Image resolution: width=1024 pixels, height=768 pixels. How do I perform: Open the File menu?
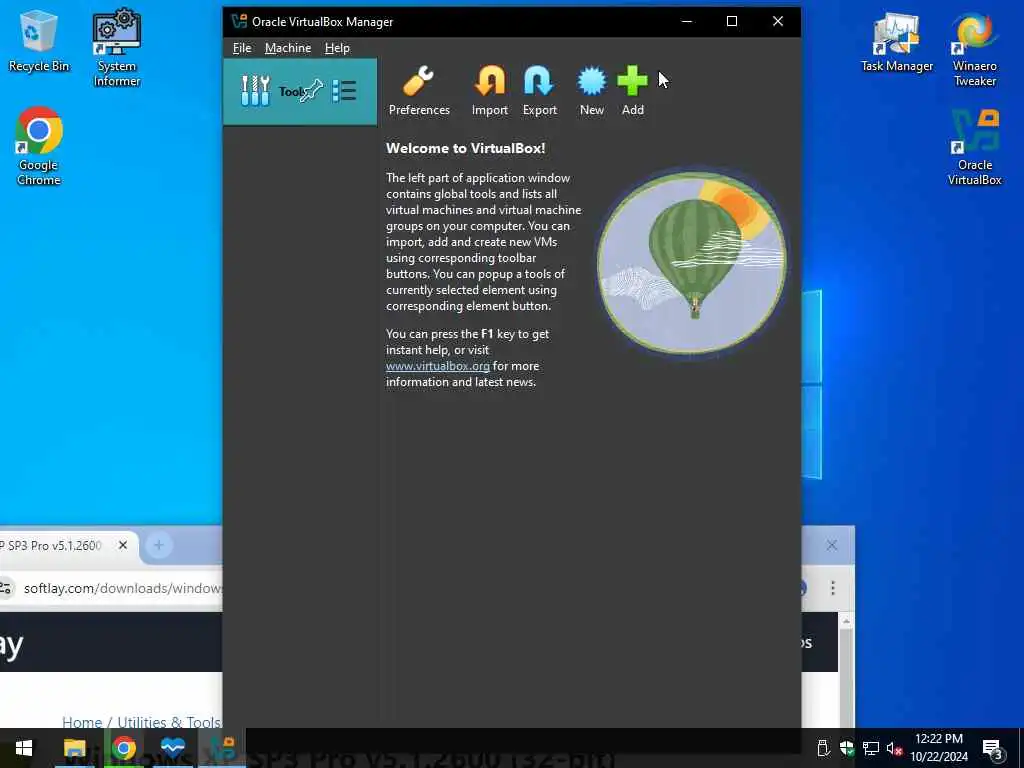tap(242, 48)
